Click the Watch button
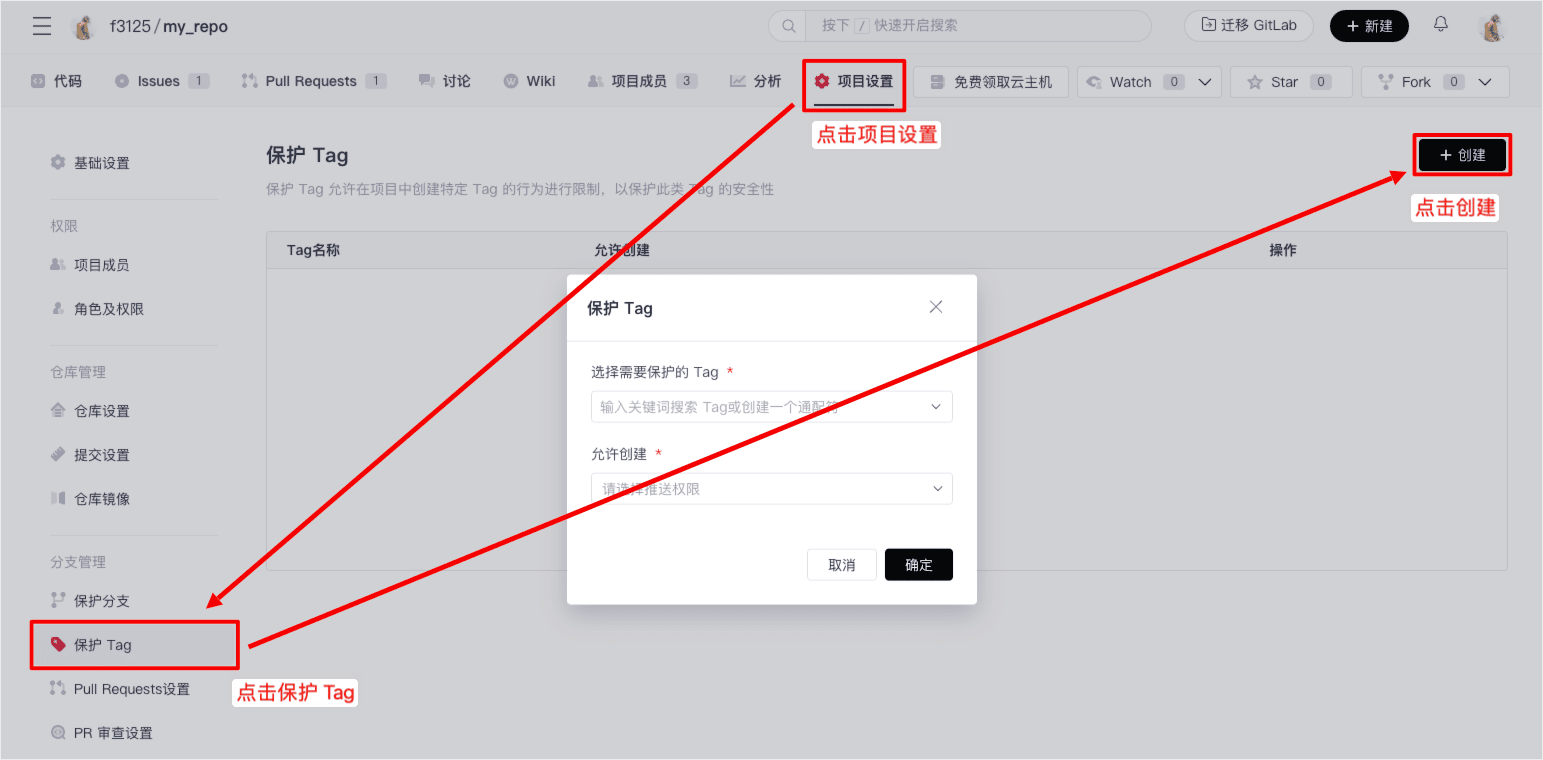The width and height of the screenshot is (1543, 760). [x=1131, y=82]
